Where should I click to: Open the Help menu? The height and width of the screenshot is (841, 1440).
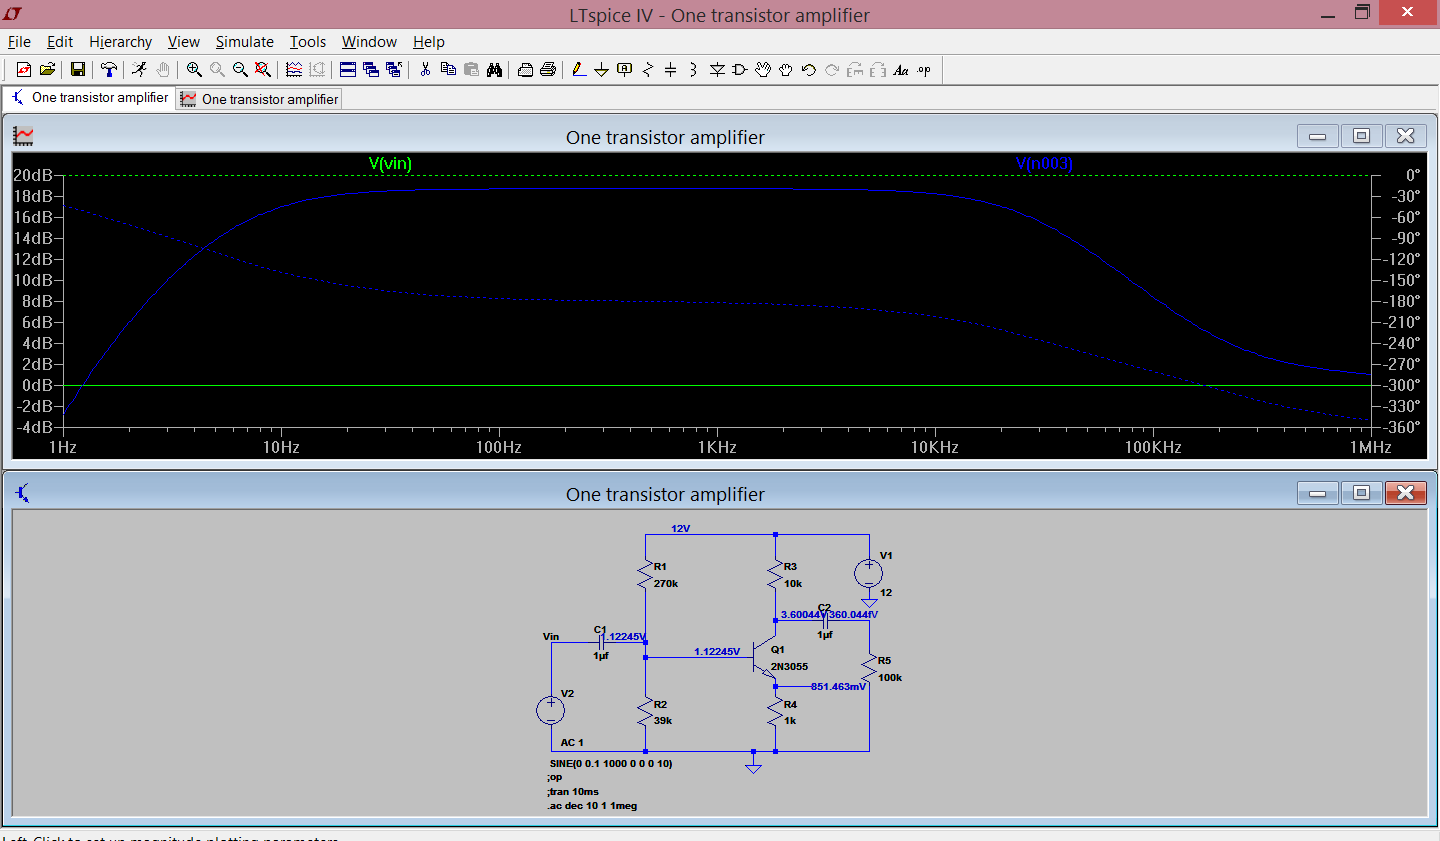click(x=428, y=42)
